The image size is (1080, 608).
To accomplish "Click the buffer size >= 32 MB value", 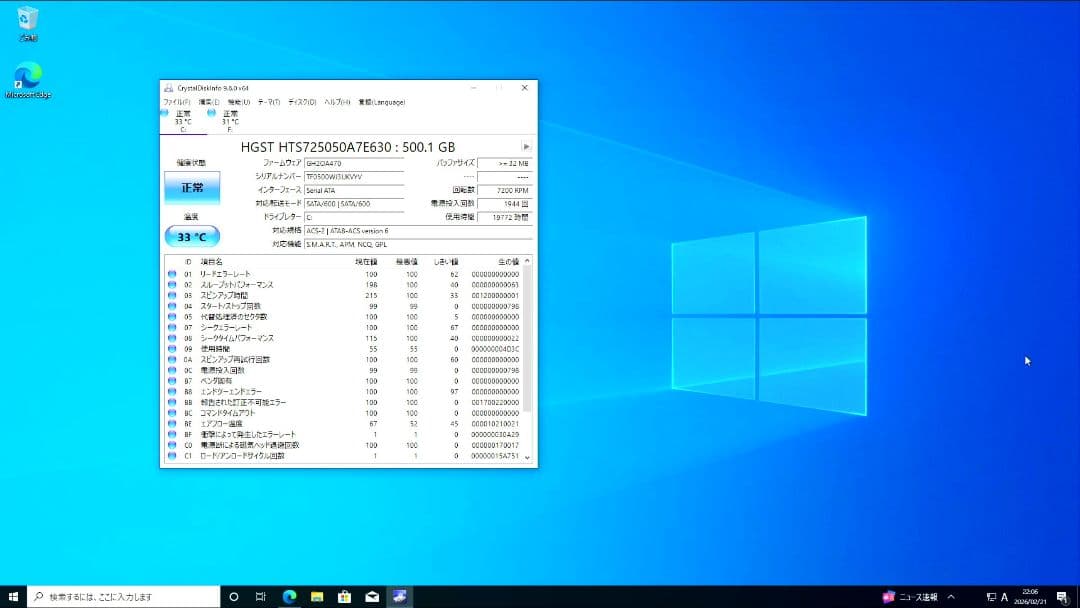I will point(505,163).
